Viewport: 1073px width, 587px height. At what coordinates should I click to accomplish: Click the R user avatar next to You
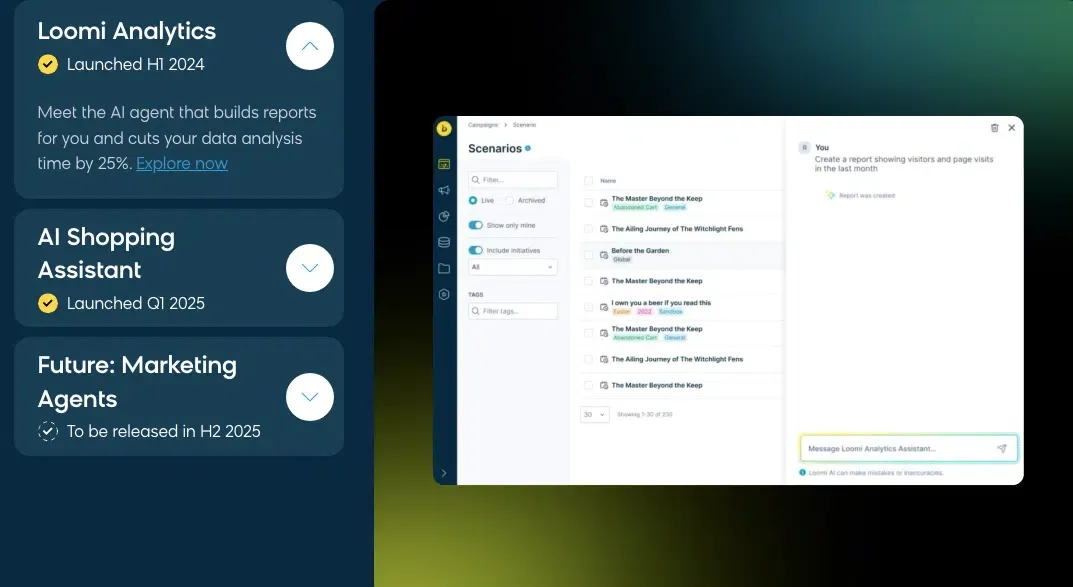805,147
